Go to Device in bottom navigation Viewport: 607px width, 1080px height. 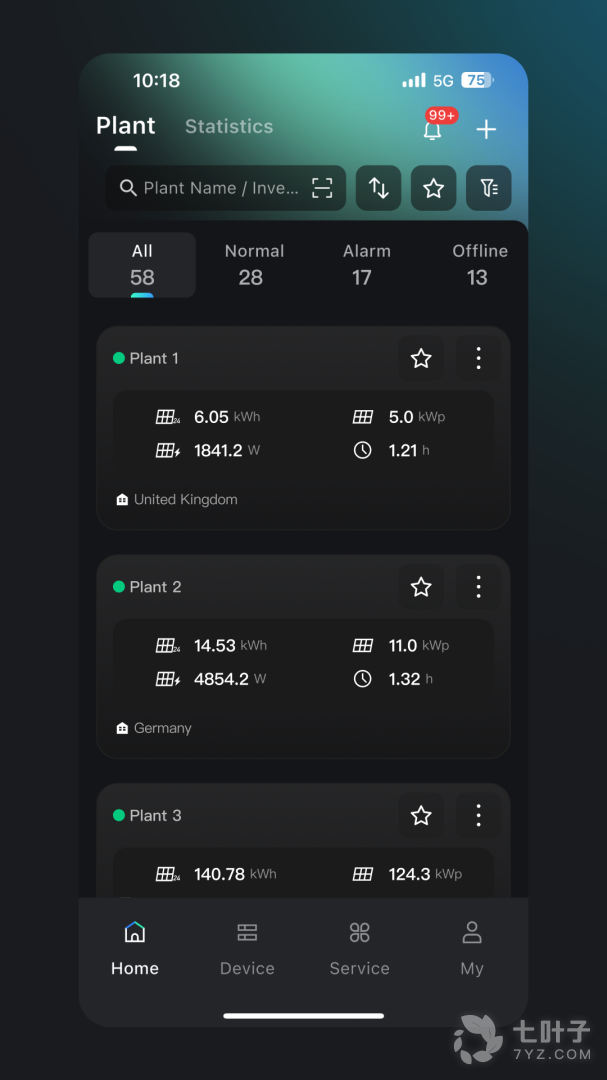point(247,948)
